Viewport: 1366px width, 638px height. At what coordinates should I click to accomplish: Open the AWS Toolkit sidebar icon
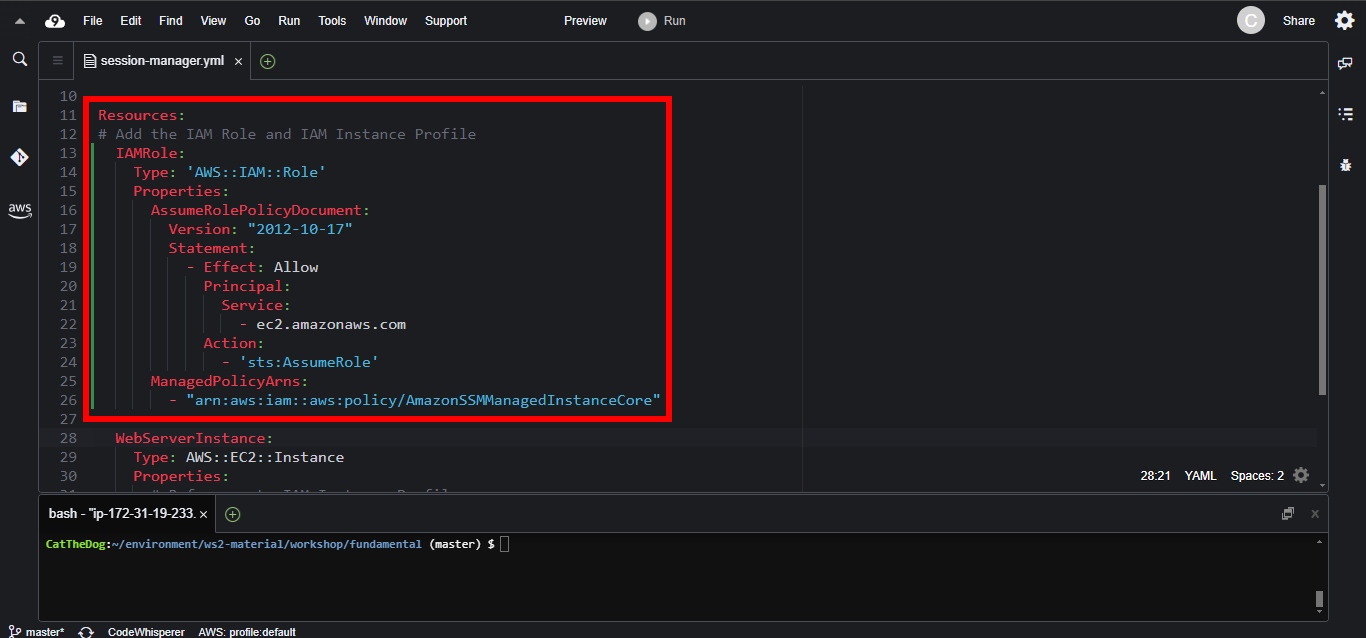pos(19,210)
